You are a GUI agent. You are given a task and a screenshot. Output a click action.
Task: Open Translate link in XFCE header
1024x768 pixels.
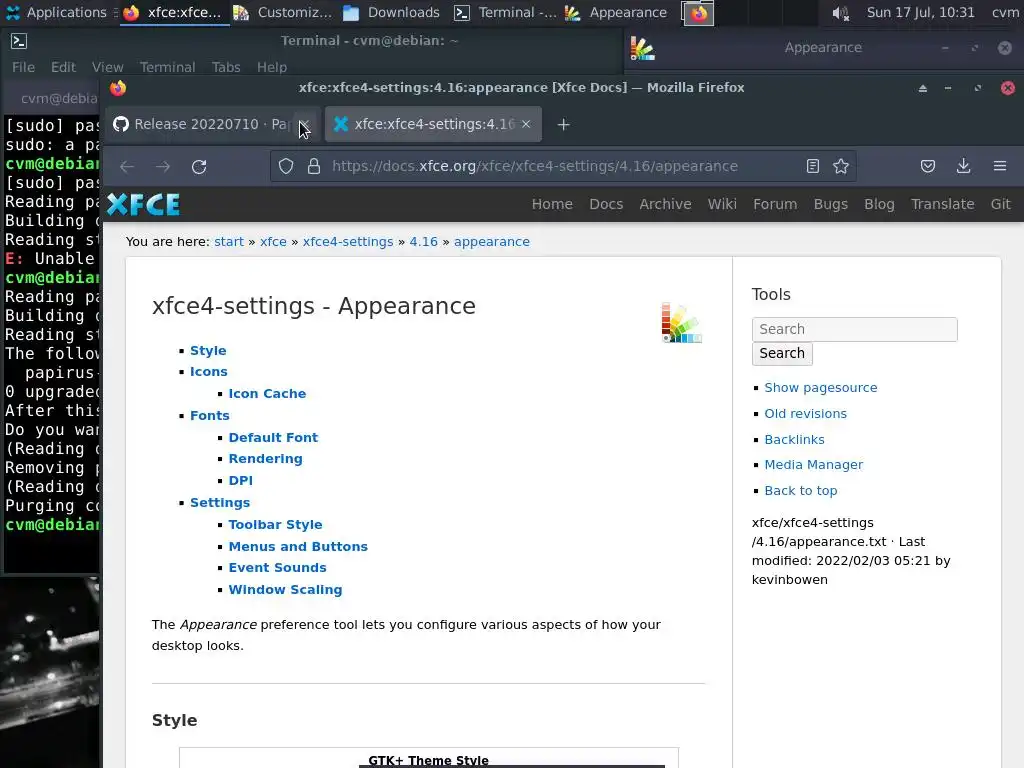pyautogui.click(x=942, y=204)
